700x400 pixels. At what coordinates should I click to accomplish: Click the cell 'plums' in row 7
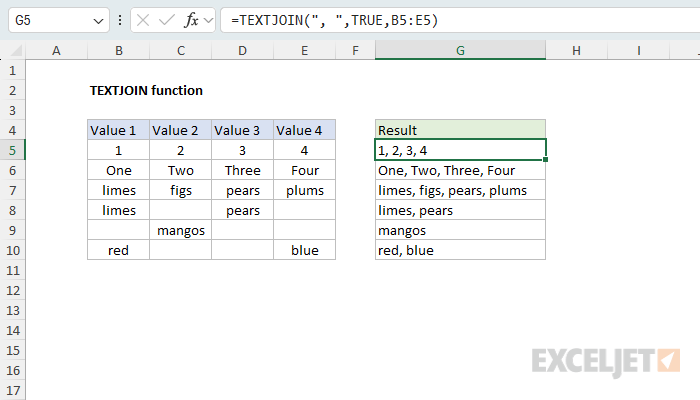(x=304, y=191)
